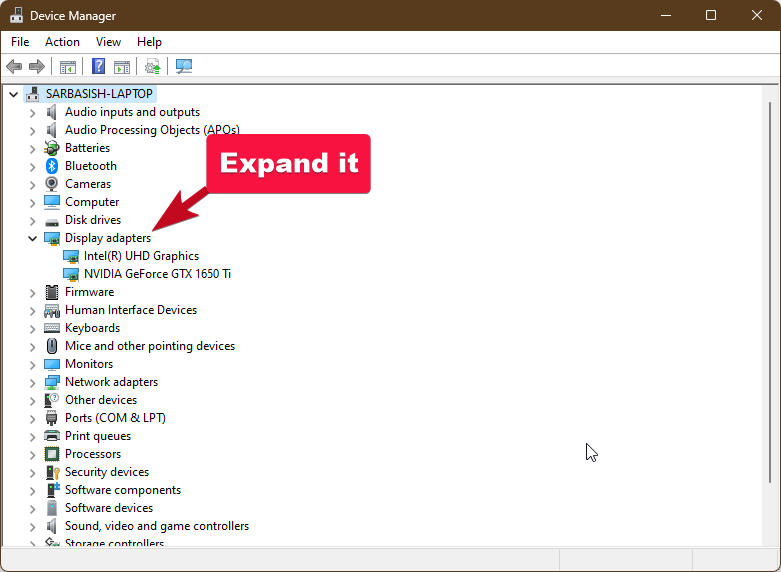Viewport: 781px width, 572px height.
Task: Click the Monitors category icon
Action: click(52, 364)
